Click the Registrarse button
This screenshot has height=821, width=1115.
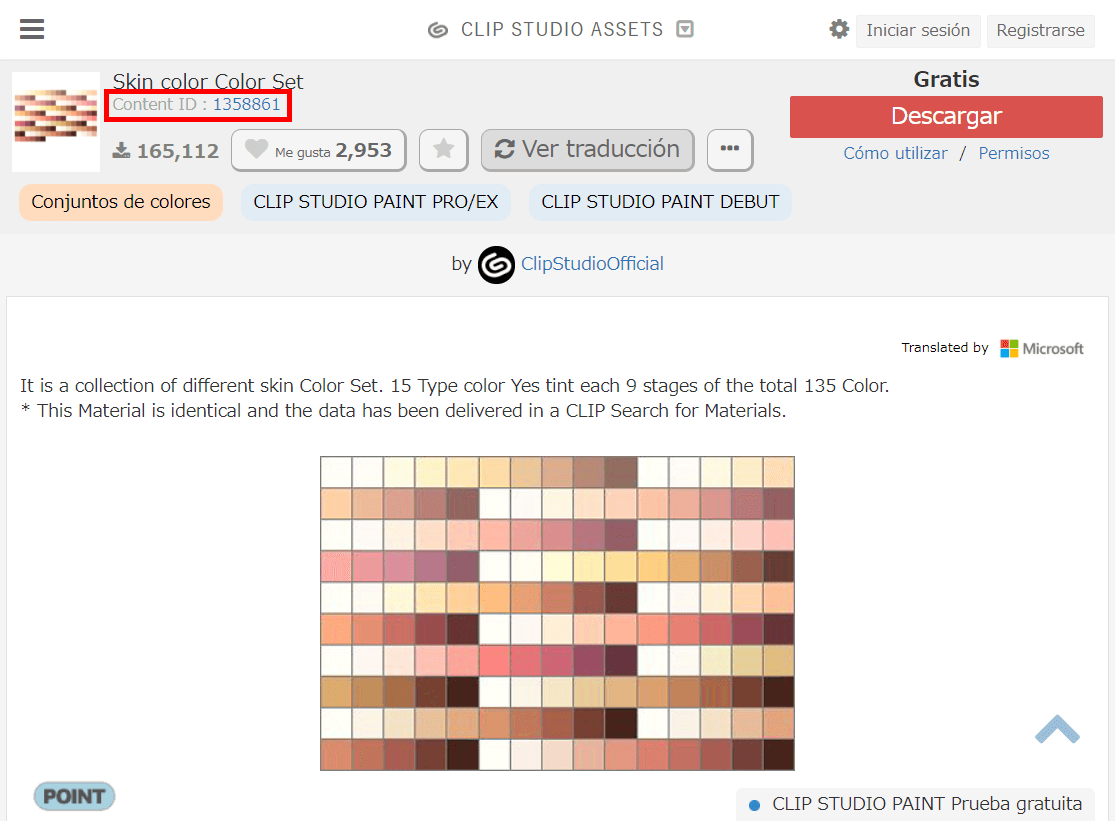tap(1040, 30)
